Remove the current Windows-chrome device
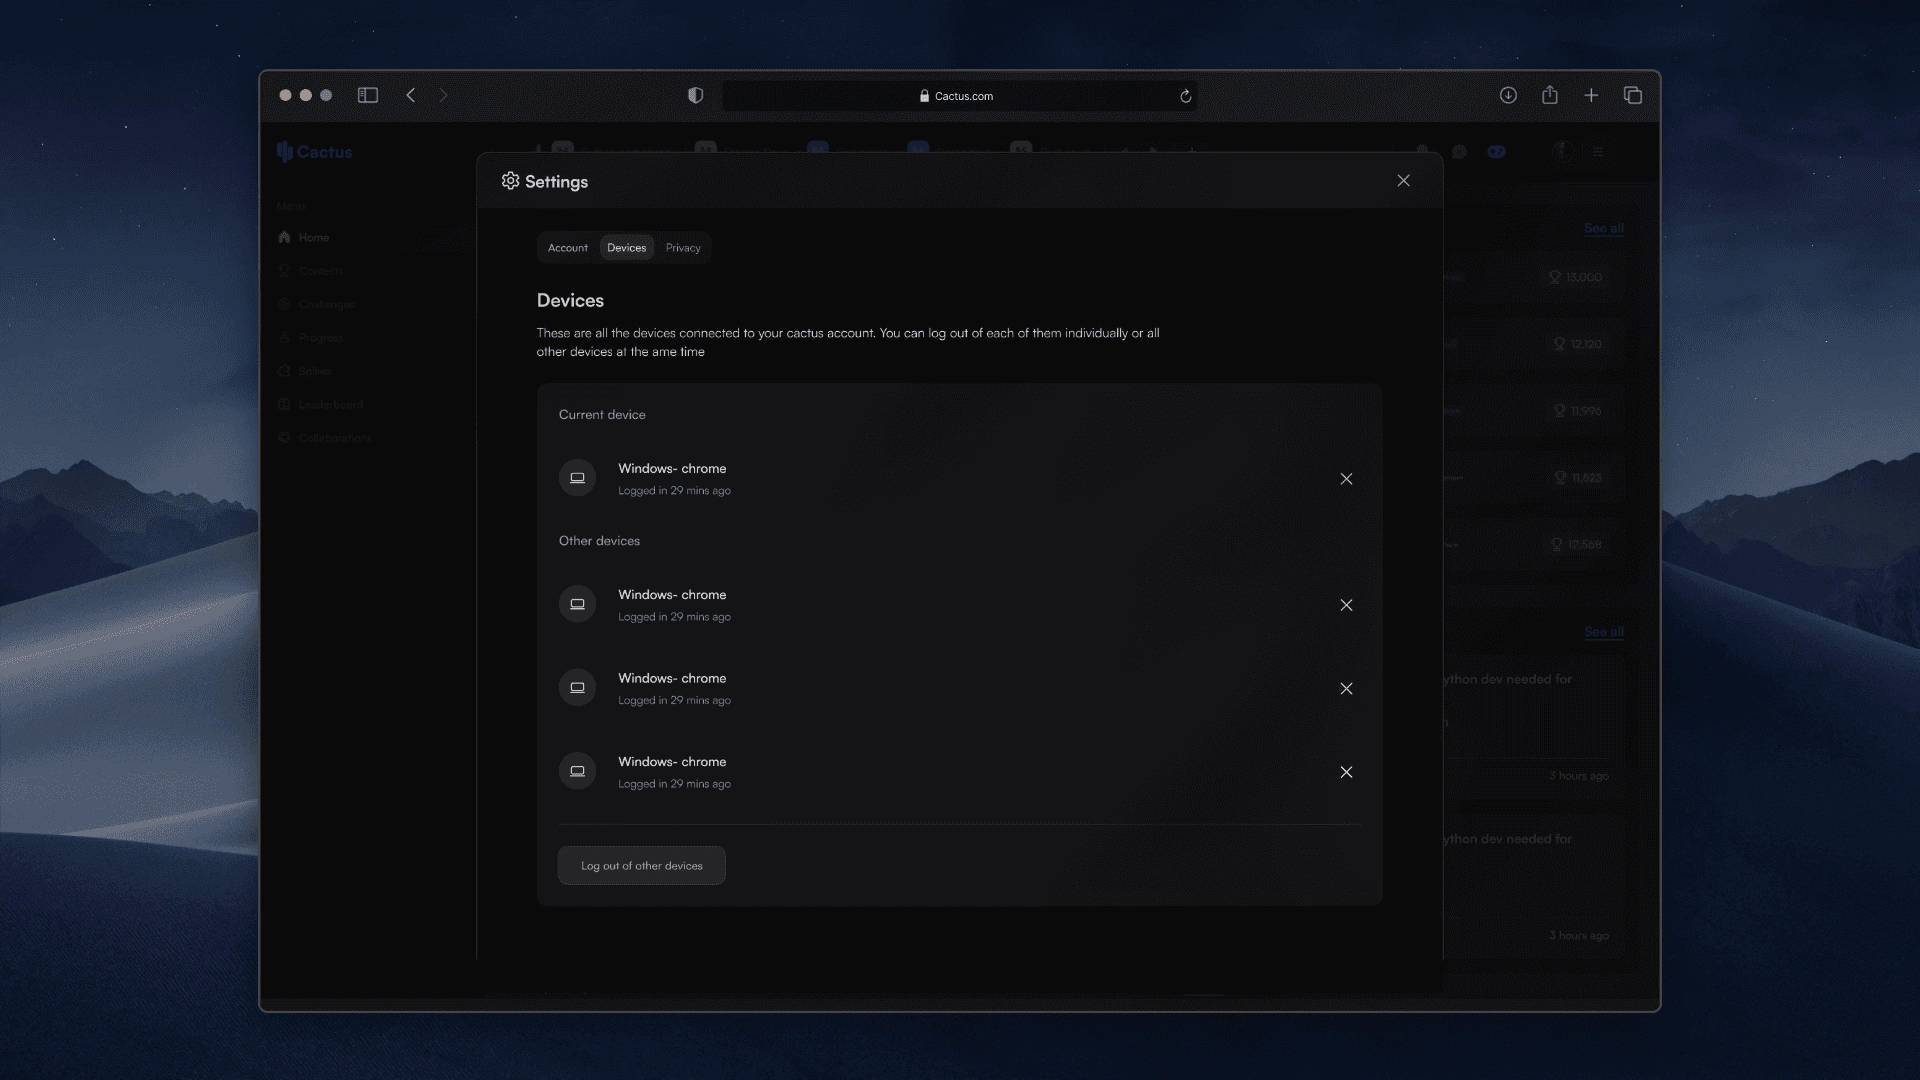The height and width of the screenshot is (1080, 1920). click(1346, 479)
